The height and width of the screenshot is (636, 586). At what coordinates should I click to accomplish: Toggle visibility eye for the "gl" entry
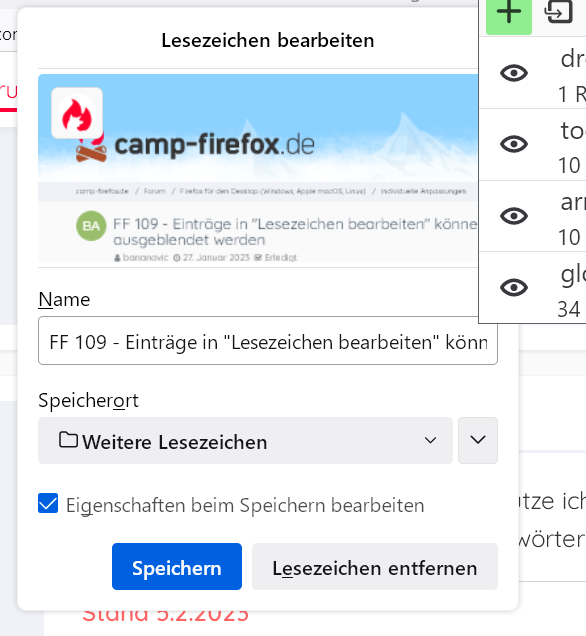(514, 288)
